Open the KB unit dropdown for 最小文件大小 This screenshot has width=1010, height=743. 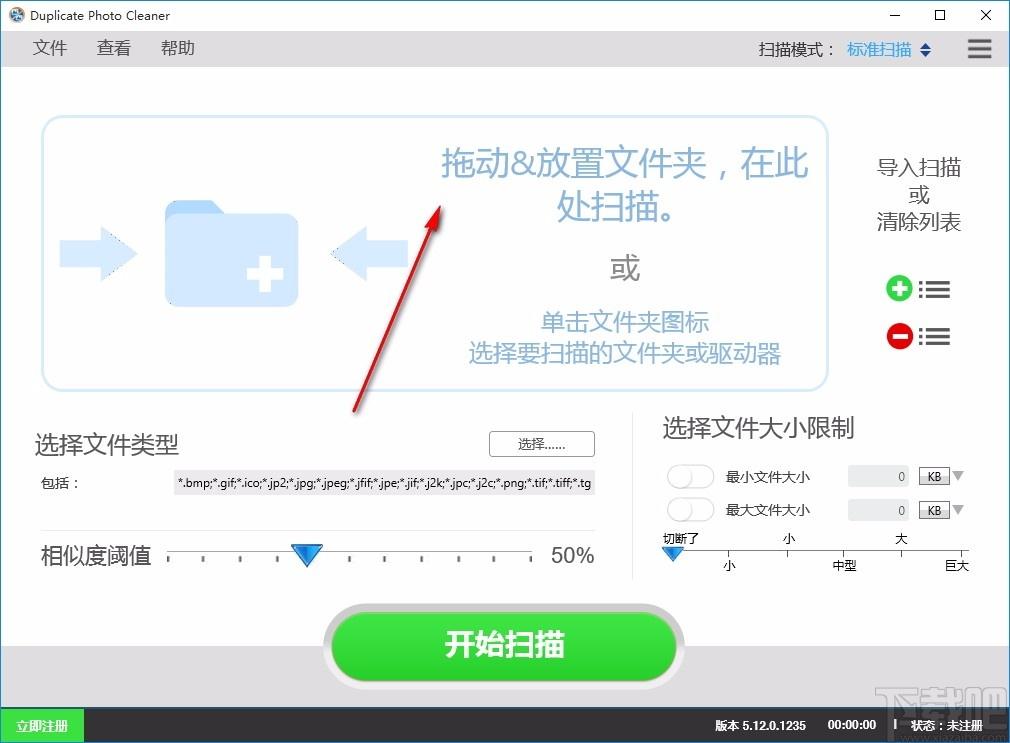940,476
